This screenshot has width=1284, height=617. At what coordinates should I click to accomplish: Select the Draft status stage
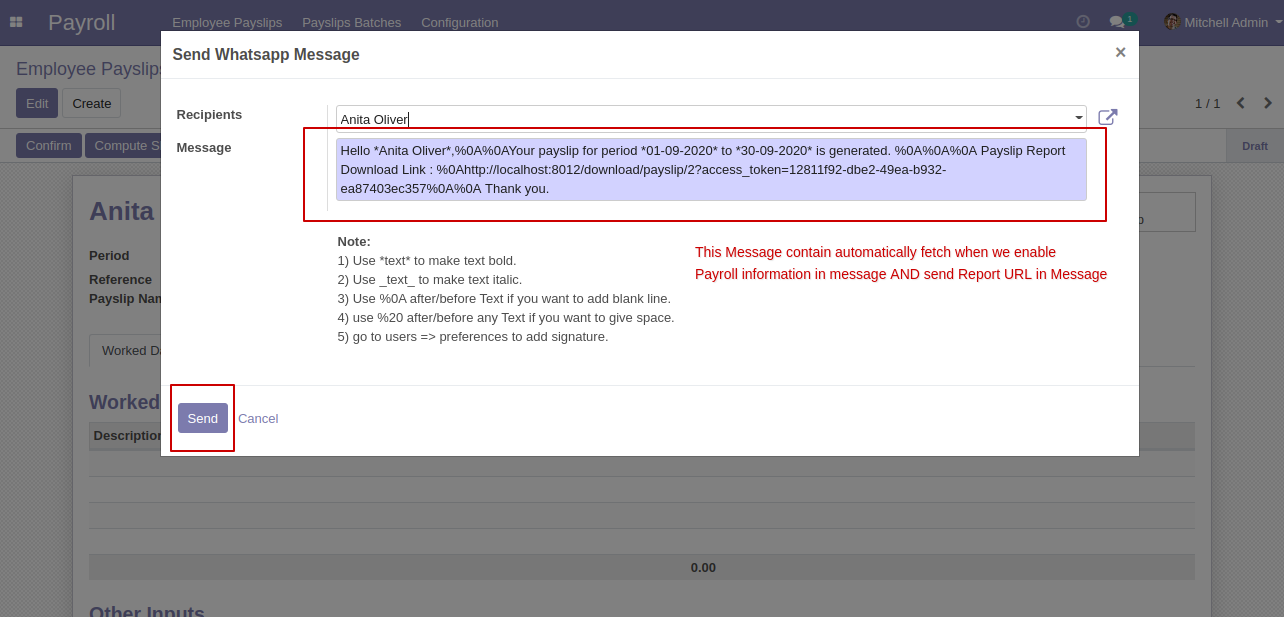1255,145
